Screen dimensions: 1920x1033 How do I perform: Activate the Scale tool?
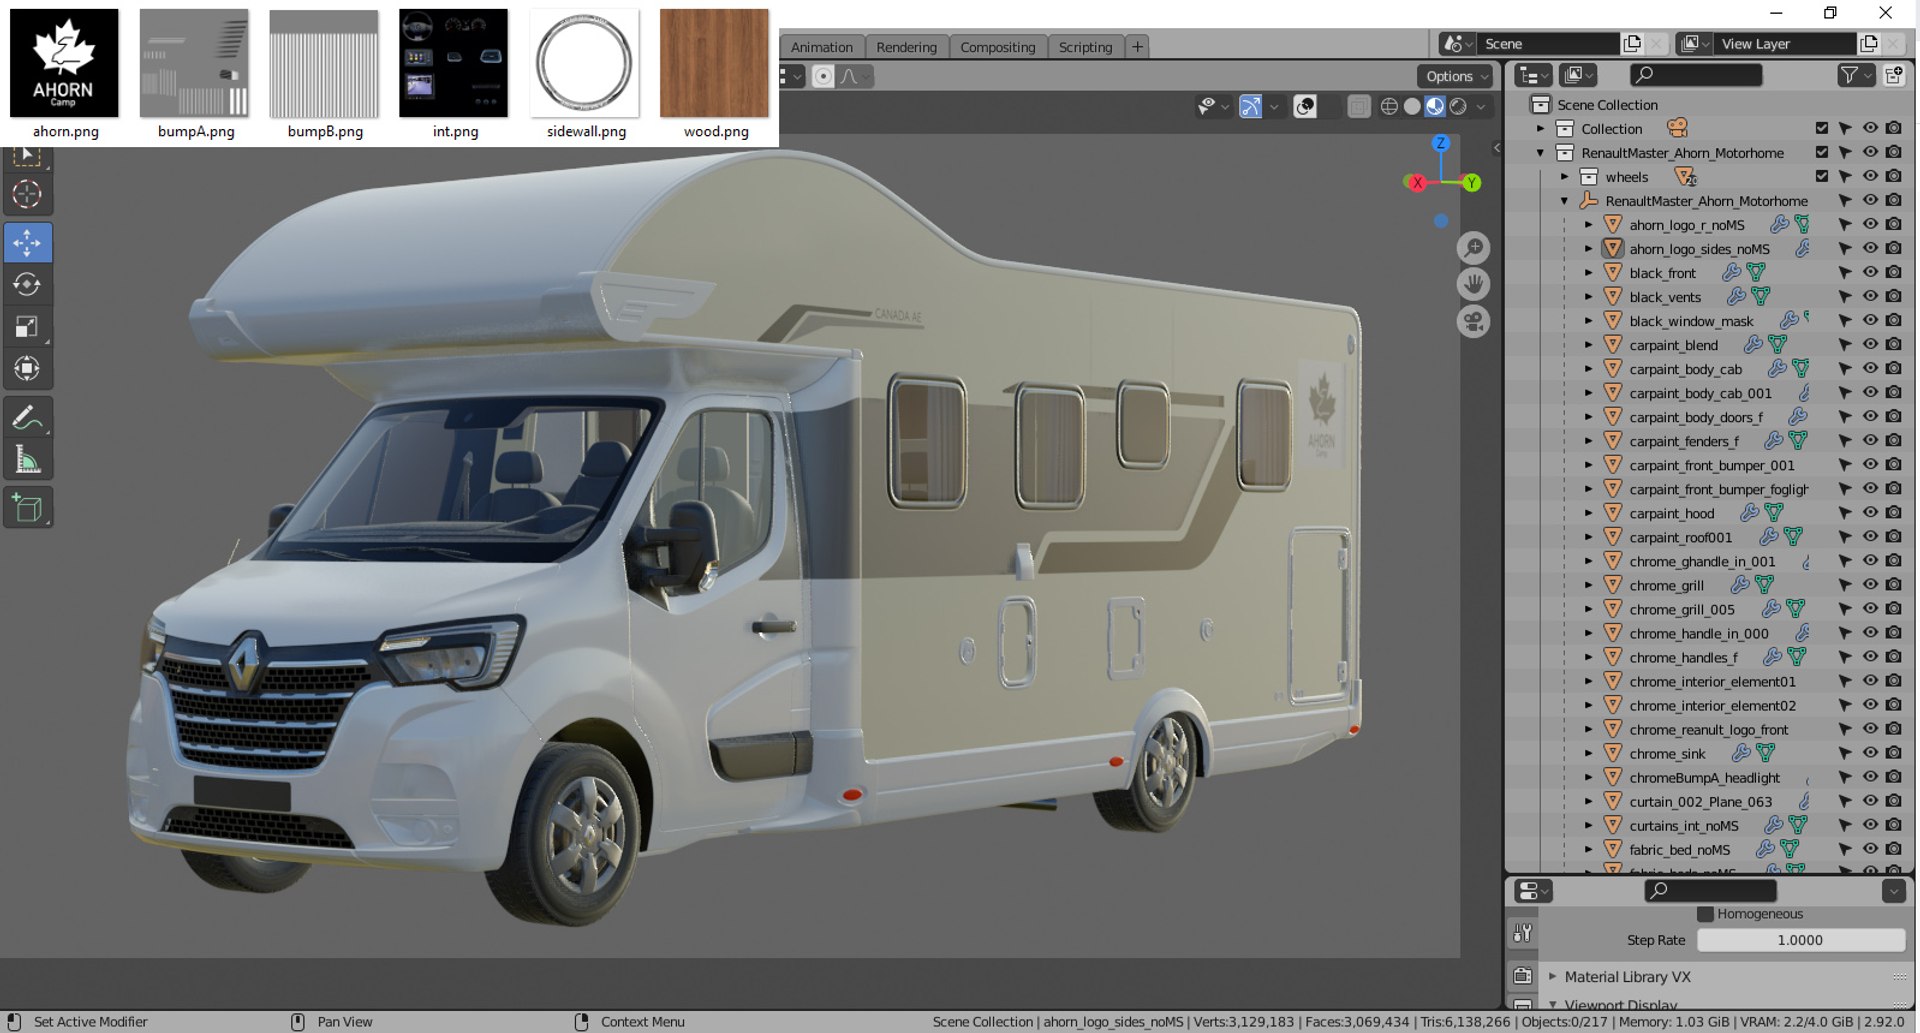27,327
